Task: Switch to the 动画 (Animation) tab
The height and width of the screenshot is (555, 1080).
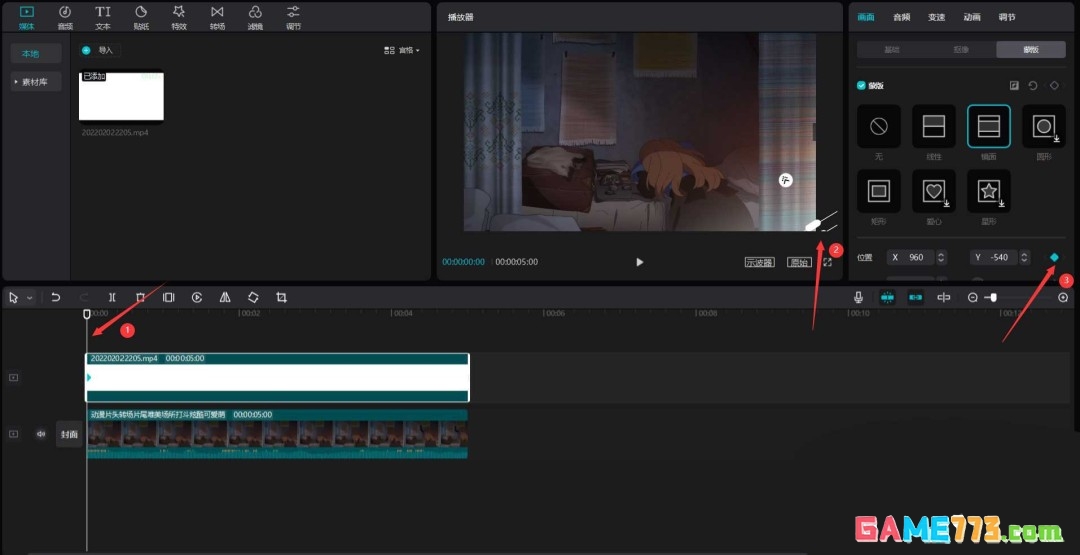Action: click(972, 17)
